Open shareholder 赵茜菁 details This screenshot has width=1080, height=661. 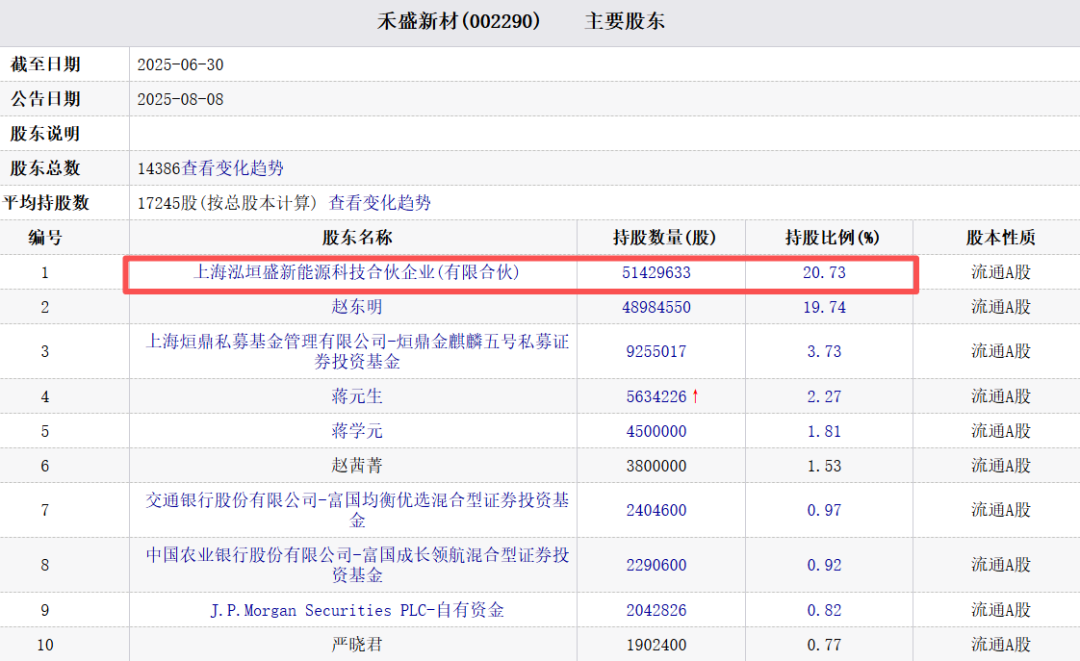[x=356, y=466]
